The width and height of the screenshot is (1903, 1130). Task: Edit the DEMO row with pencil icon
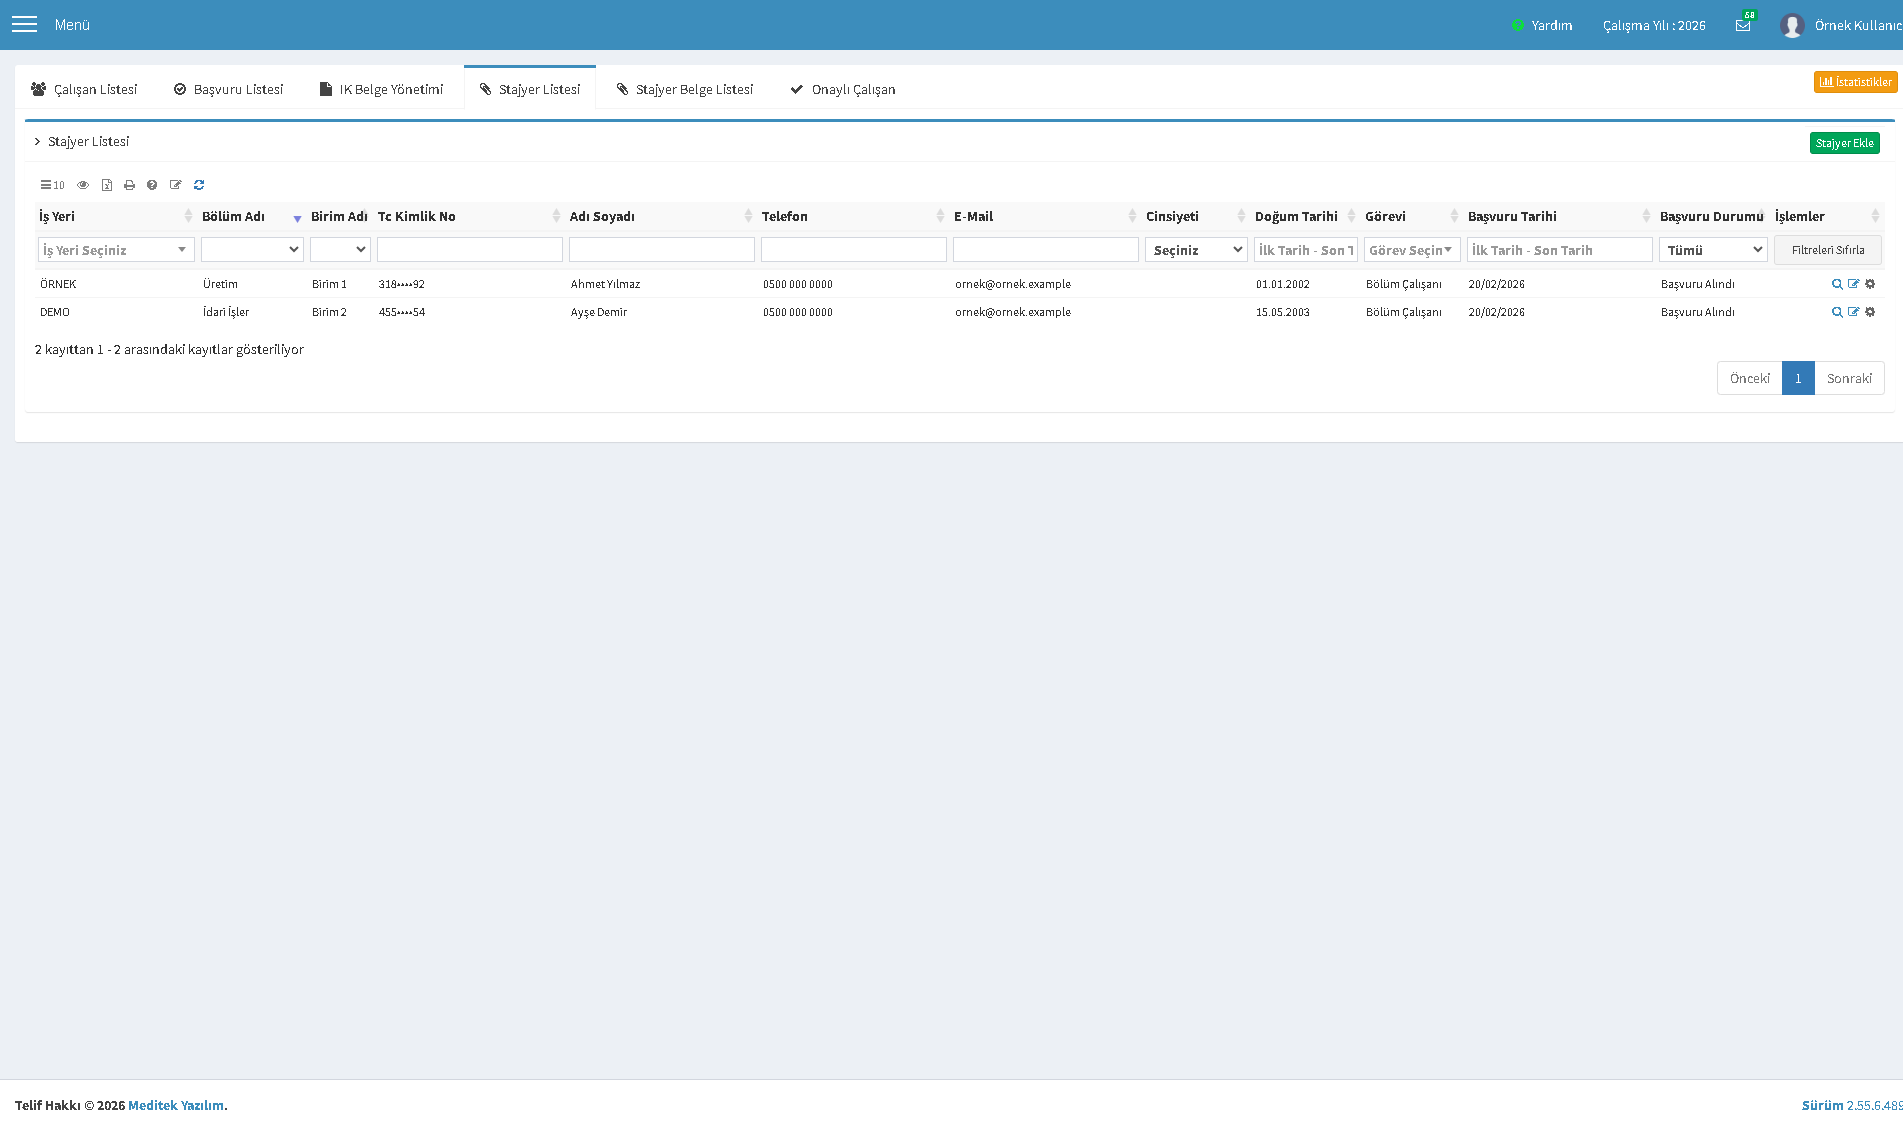(x=1853, y=312)
